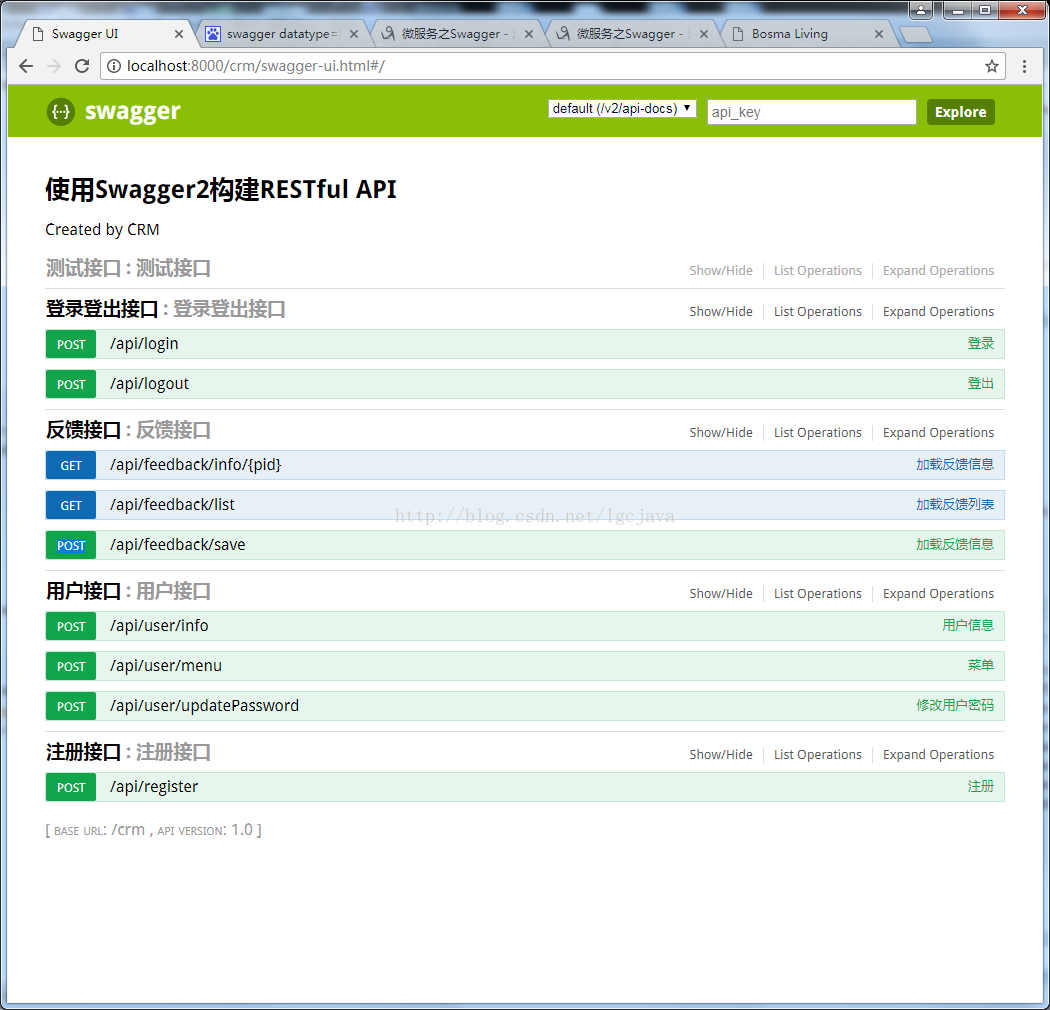Viewport: 1050px width, 1010px height.
Task: Click POST badge of /api/register
Action: [71, 787]
